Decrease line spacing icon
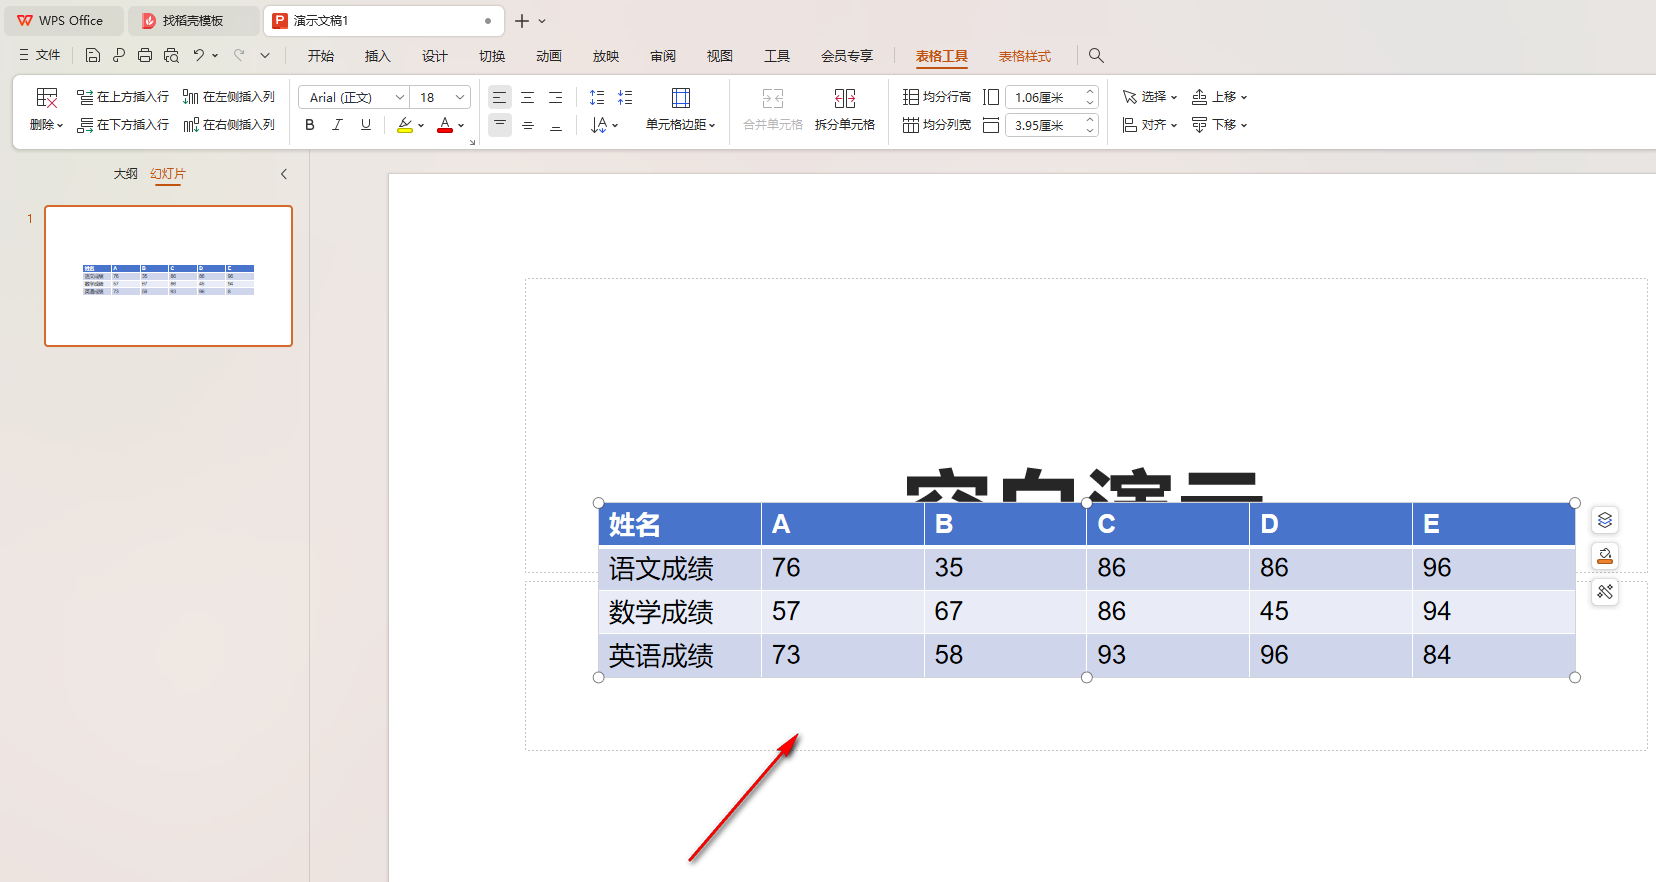Screen dimensions: 1656x882 (x=625, y=97)
